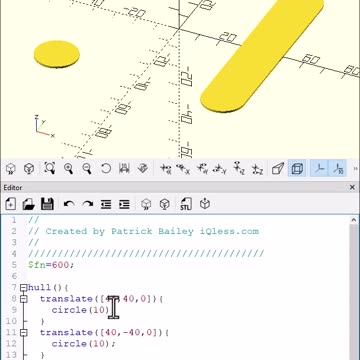Viewport: 360px width, 360px height.
Task: Toggle Show Scale Markers on the axes
Action: (338, 169)
